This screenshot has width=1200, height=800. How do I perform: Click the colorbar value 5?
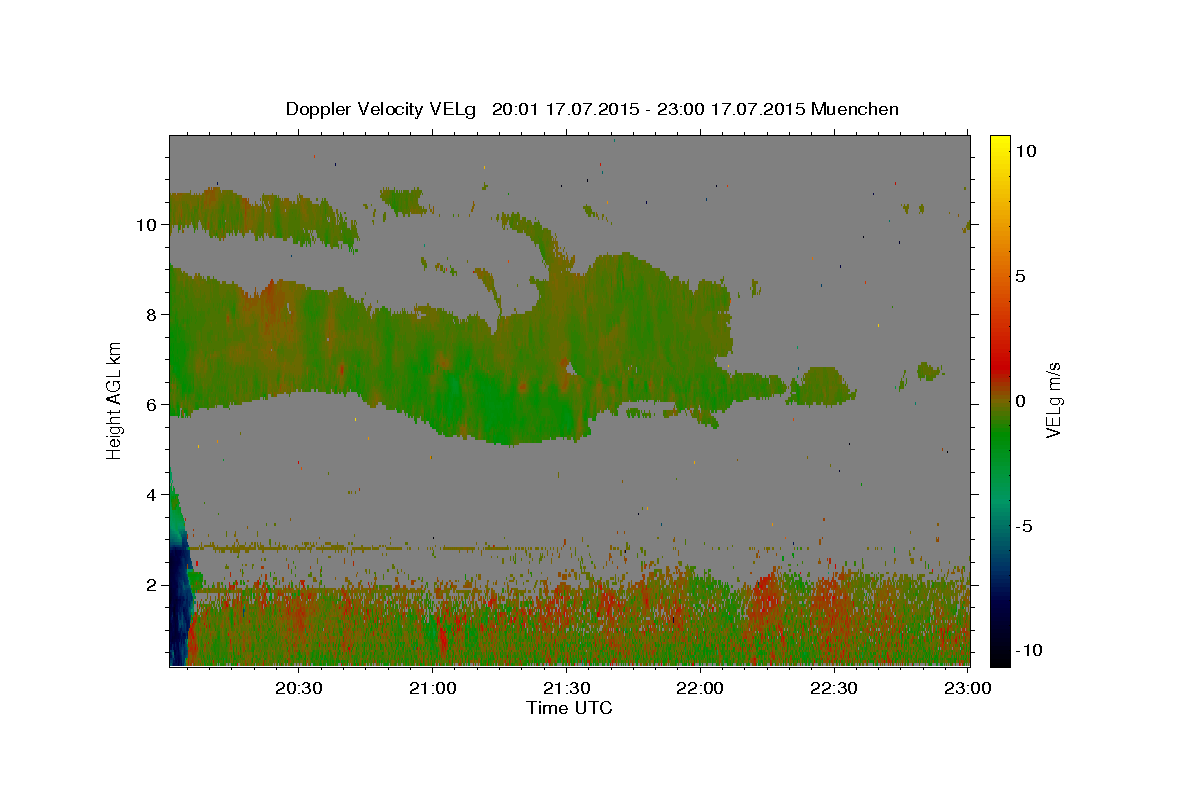coord(1021,276)
